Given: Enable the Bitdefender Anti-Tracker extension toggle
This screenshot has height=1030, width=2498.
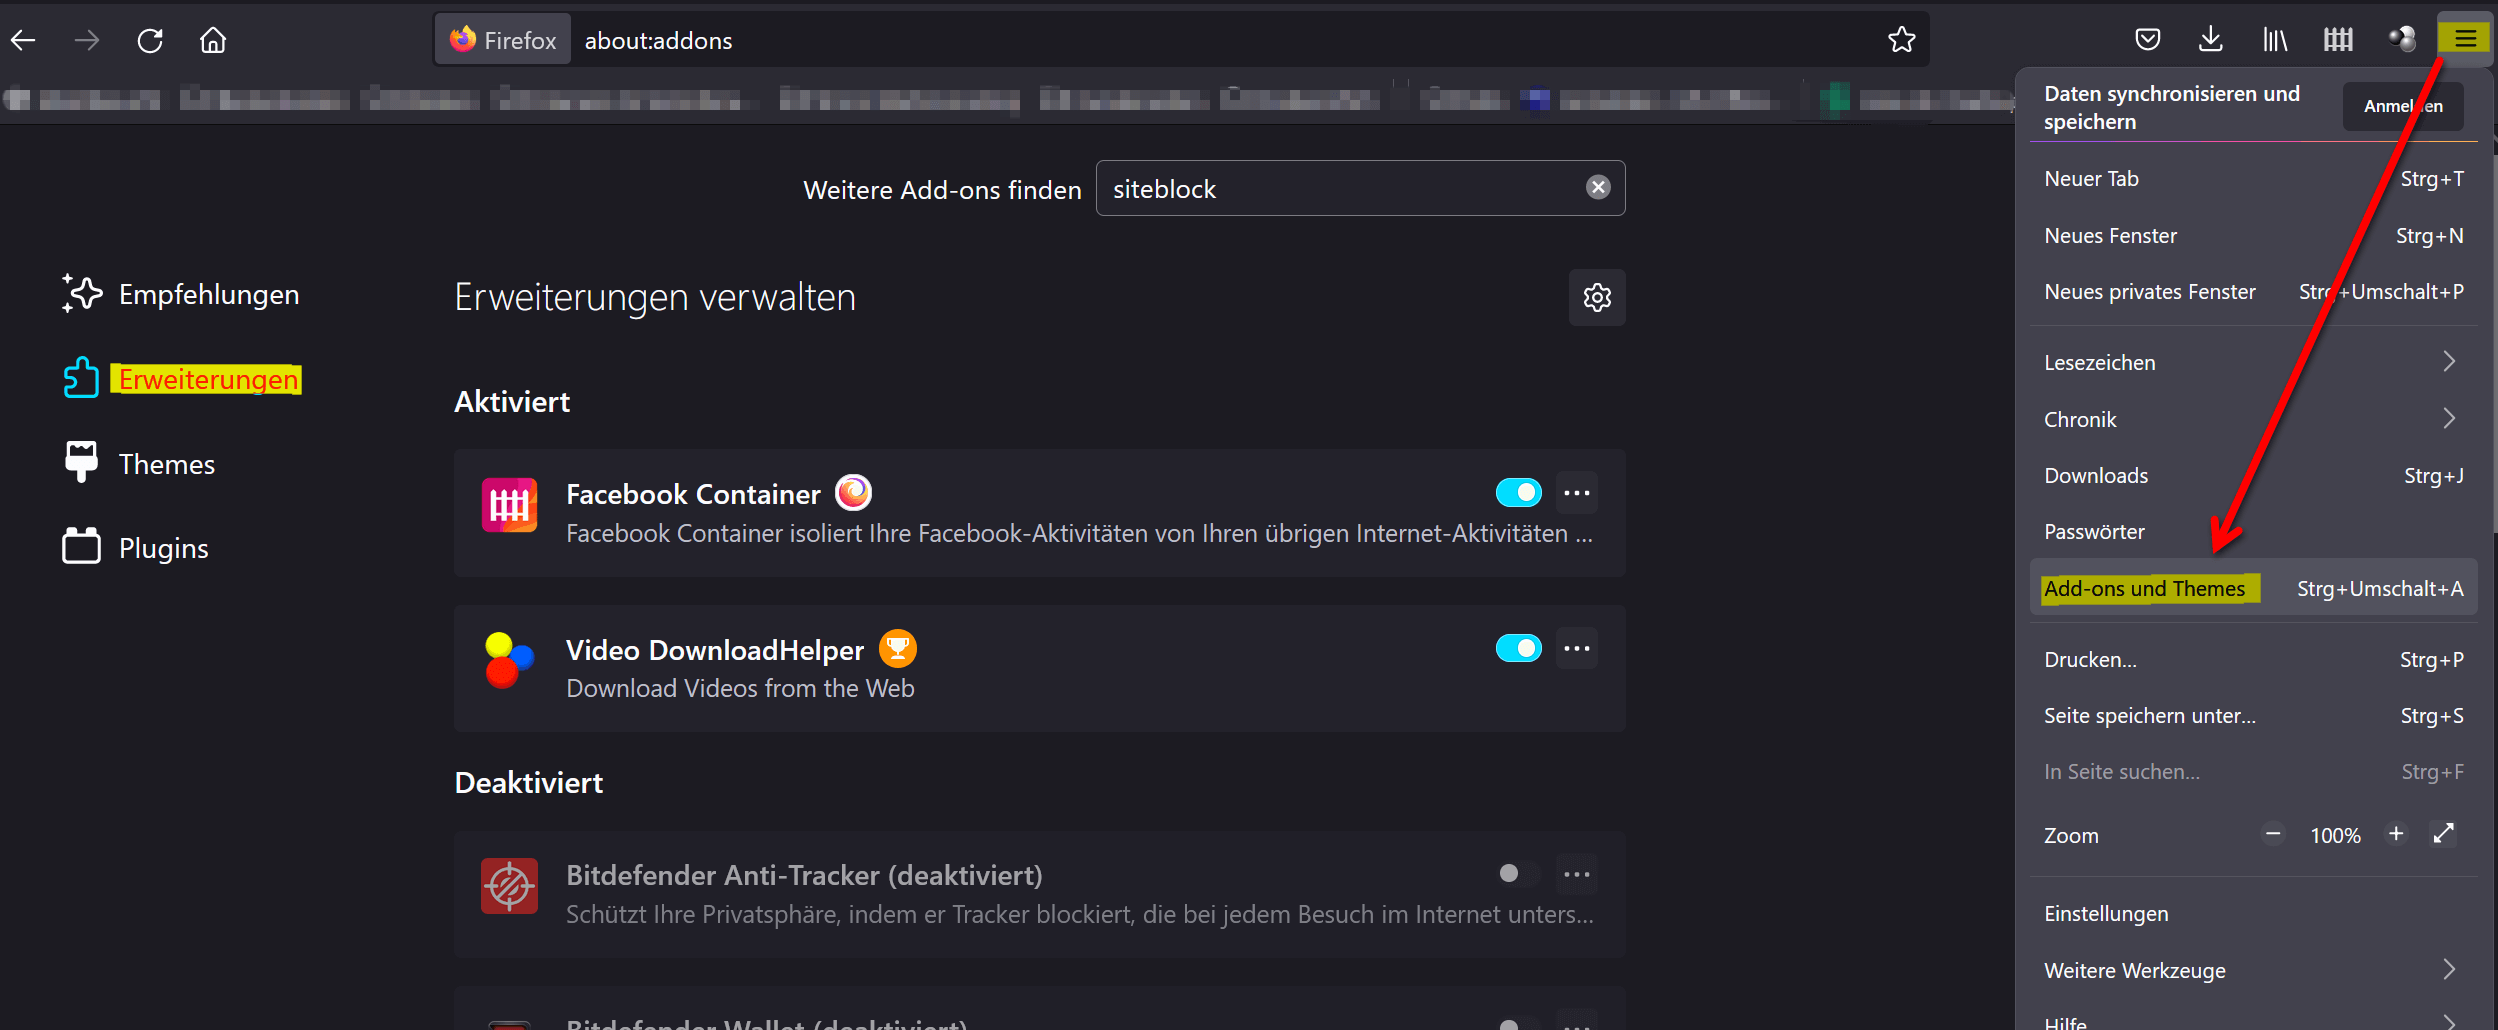Looking at the screenshot, I should click(x=1518, y=875).
